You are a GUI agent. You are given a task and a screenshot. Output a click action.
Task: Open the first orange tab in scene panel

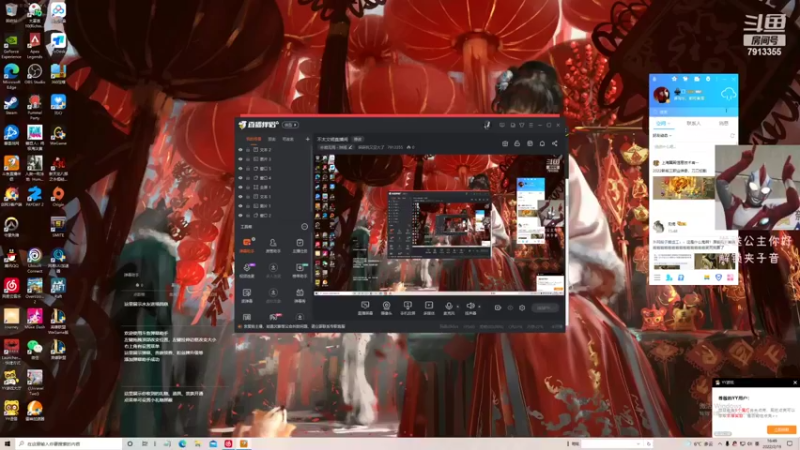pos(254,139)
